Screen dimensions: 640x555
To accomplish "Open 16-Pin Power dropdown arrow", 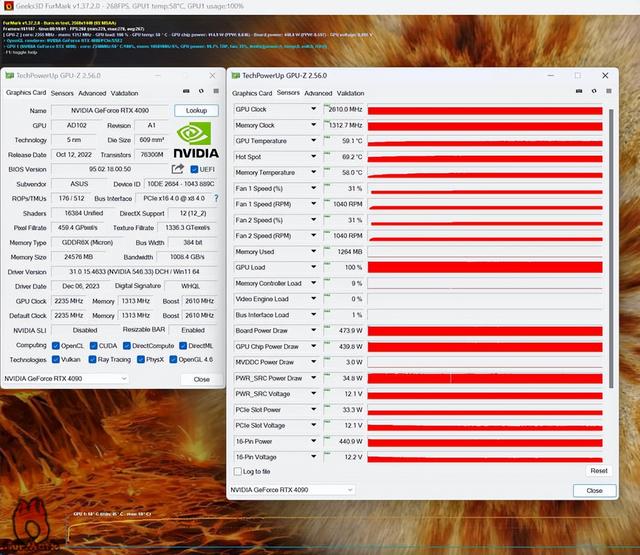I will (313, 441).
